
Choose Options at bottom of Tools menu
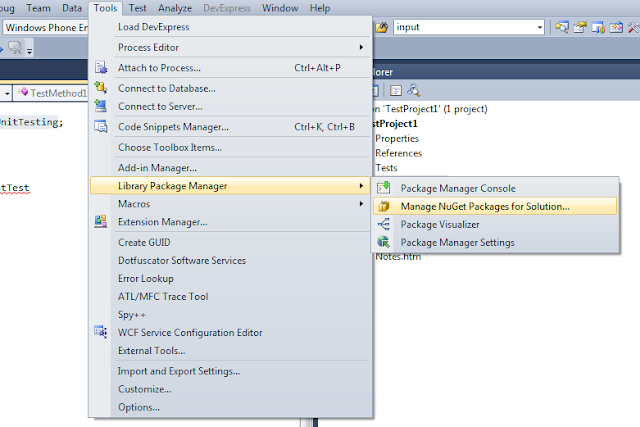tap(138, 407)
